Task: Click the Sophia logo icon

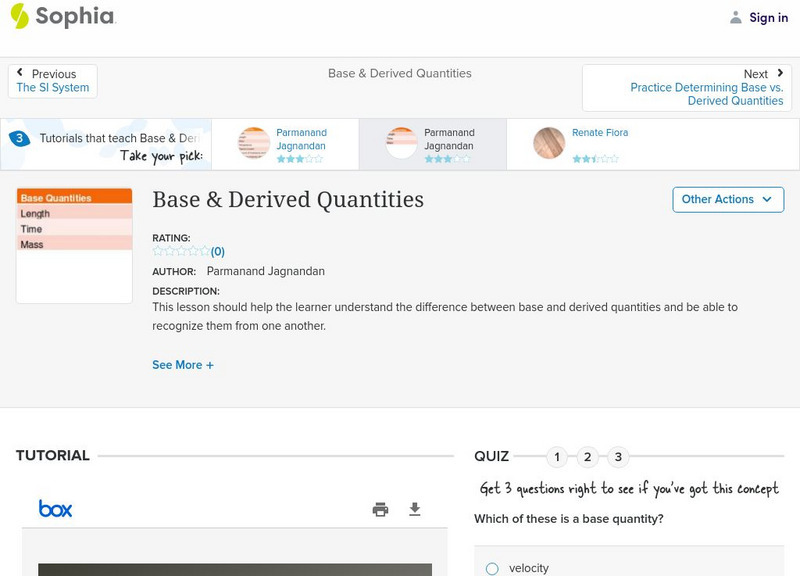Action: pyautogui.click(x=19, y=16)
